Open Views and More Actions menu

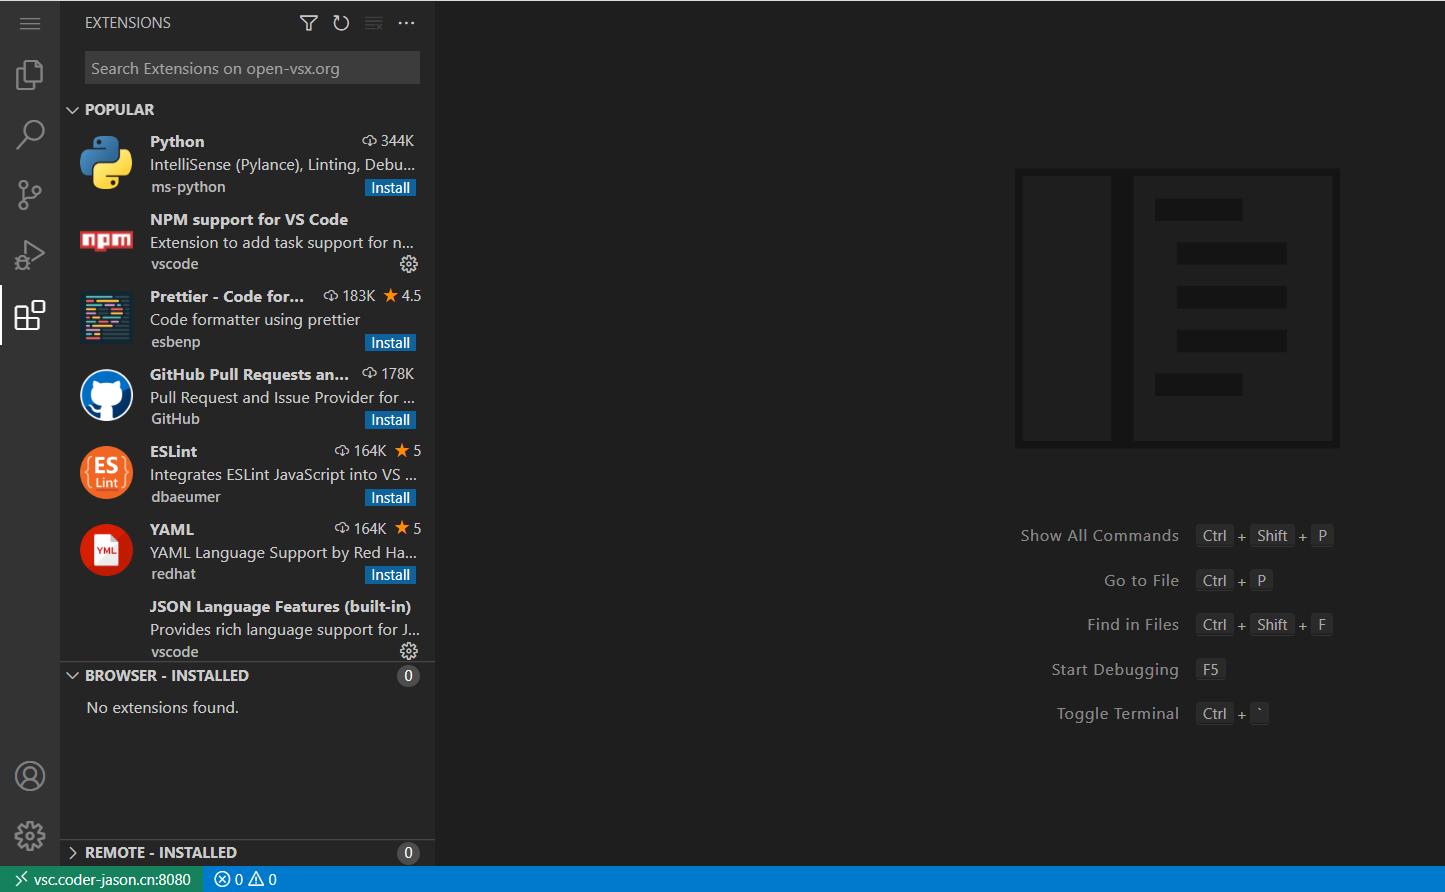point(406,23)
